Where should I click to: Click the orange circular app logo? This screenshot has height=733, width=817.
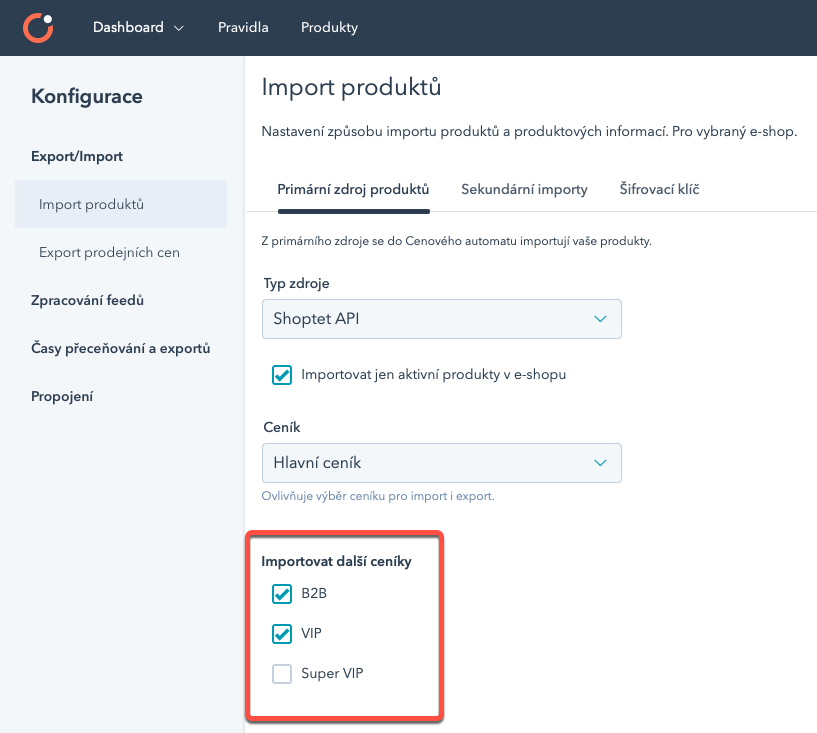tap(38, 27)
